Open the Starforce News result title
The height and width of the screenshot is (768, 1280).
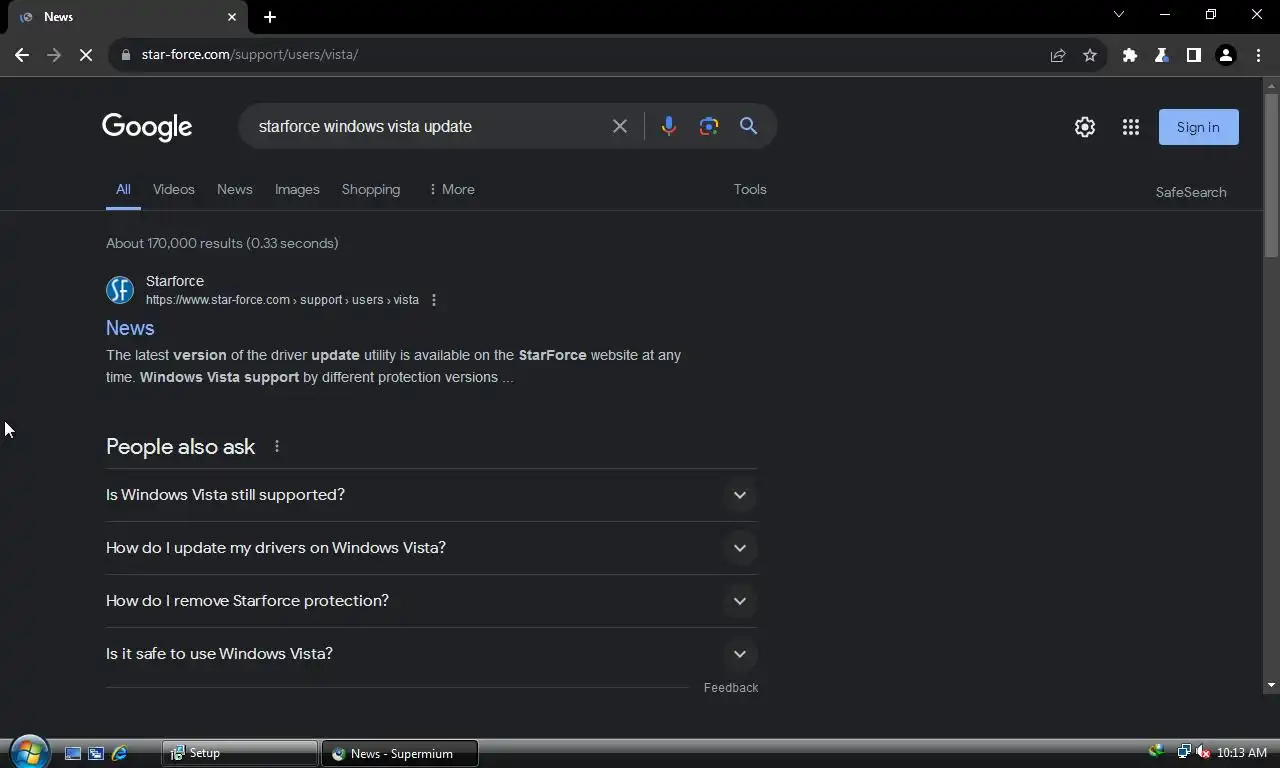click(130, 328)
